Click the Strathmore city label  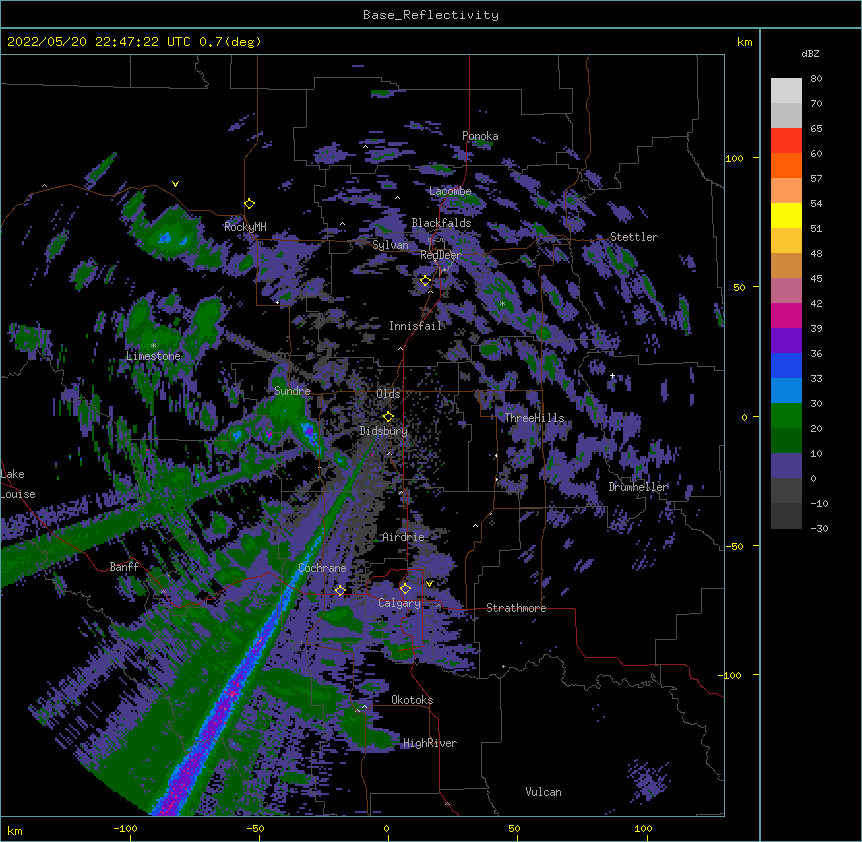point(516,608)
